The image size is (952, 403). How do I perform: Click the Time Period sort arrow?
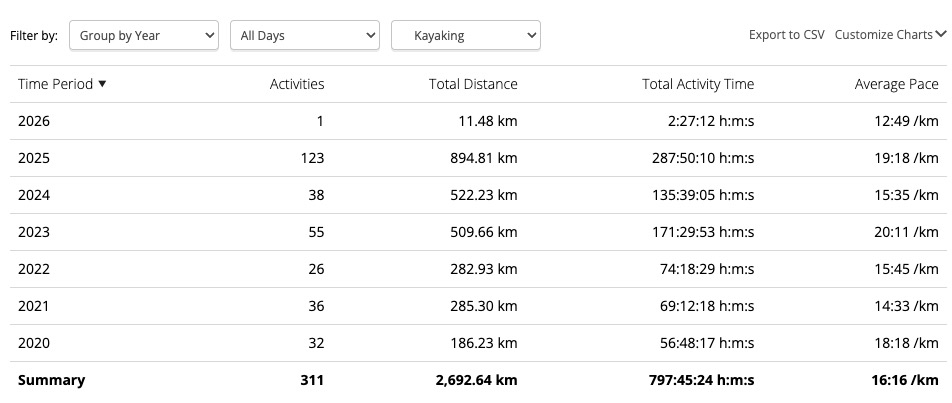102,85
